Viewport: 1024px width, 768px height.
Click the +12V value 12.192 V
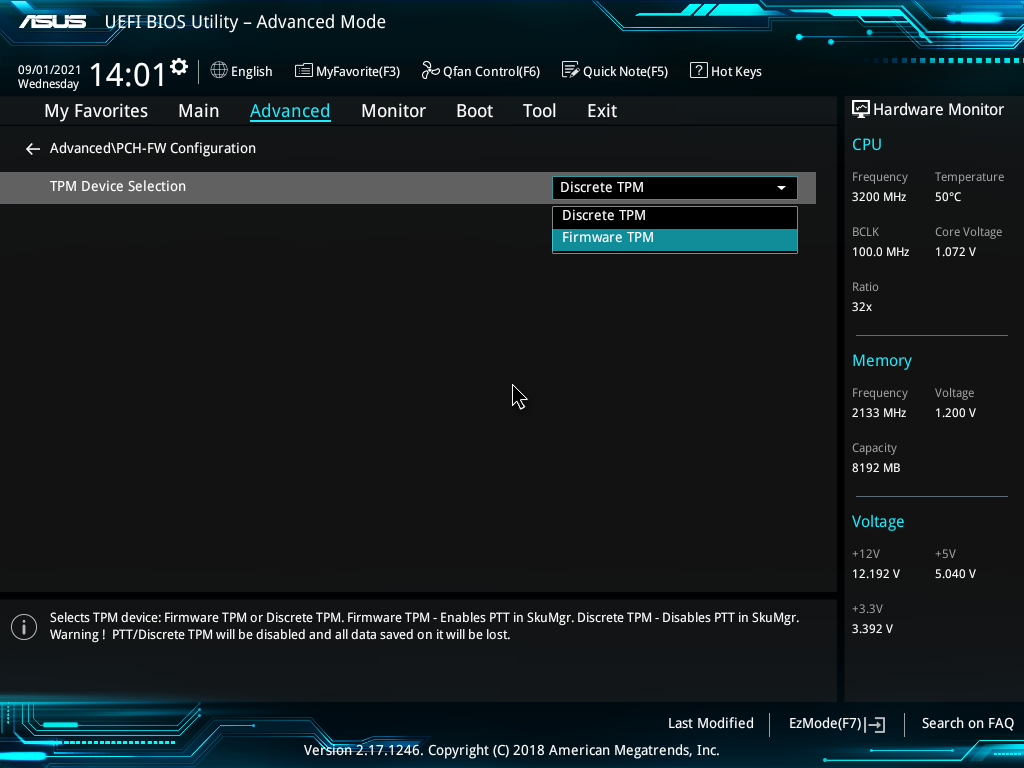pyautogui.click(x=875, y=573)
